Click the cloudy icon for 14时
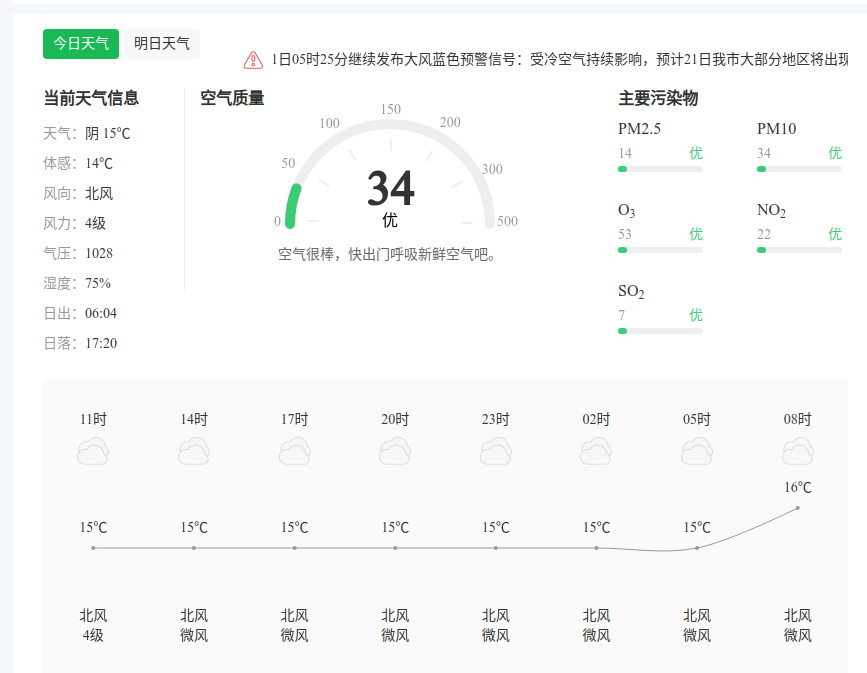Screen dimensions: 867x673 pyautogui.click(x=194, y=452)
